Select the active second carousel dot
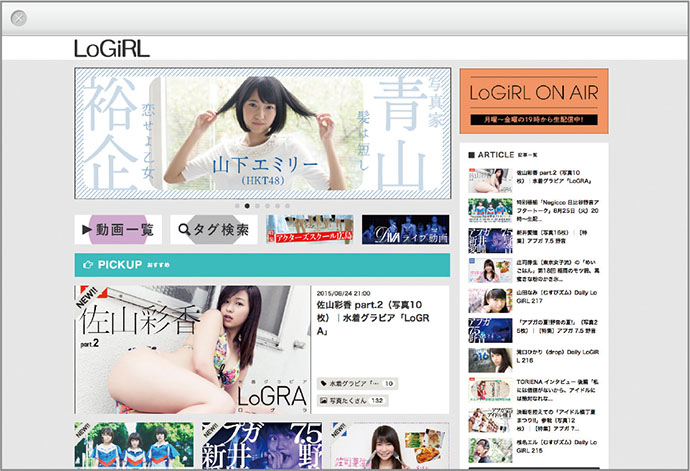690x471 pixels. [x=247, y=206]
